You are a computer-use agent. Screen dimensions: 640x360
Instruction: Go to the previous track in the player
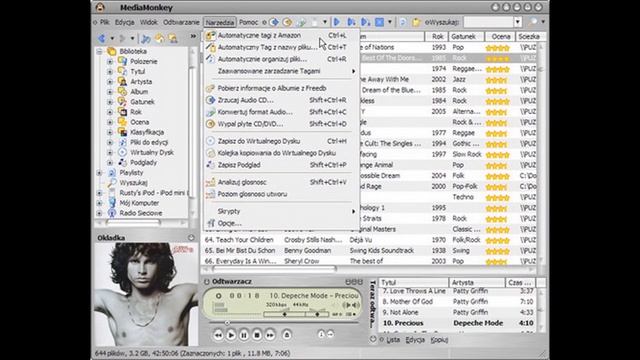point(218,335)
